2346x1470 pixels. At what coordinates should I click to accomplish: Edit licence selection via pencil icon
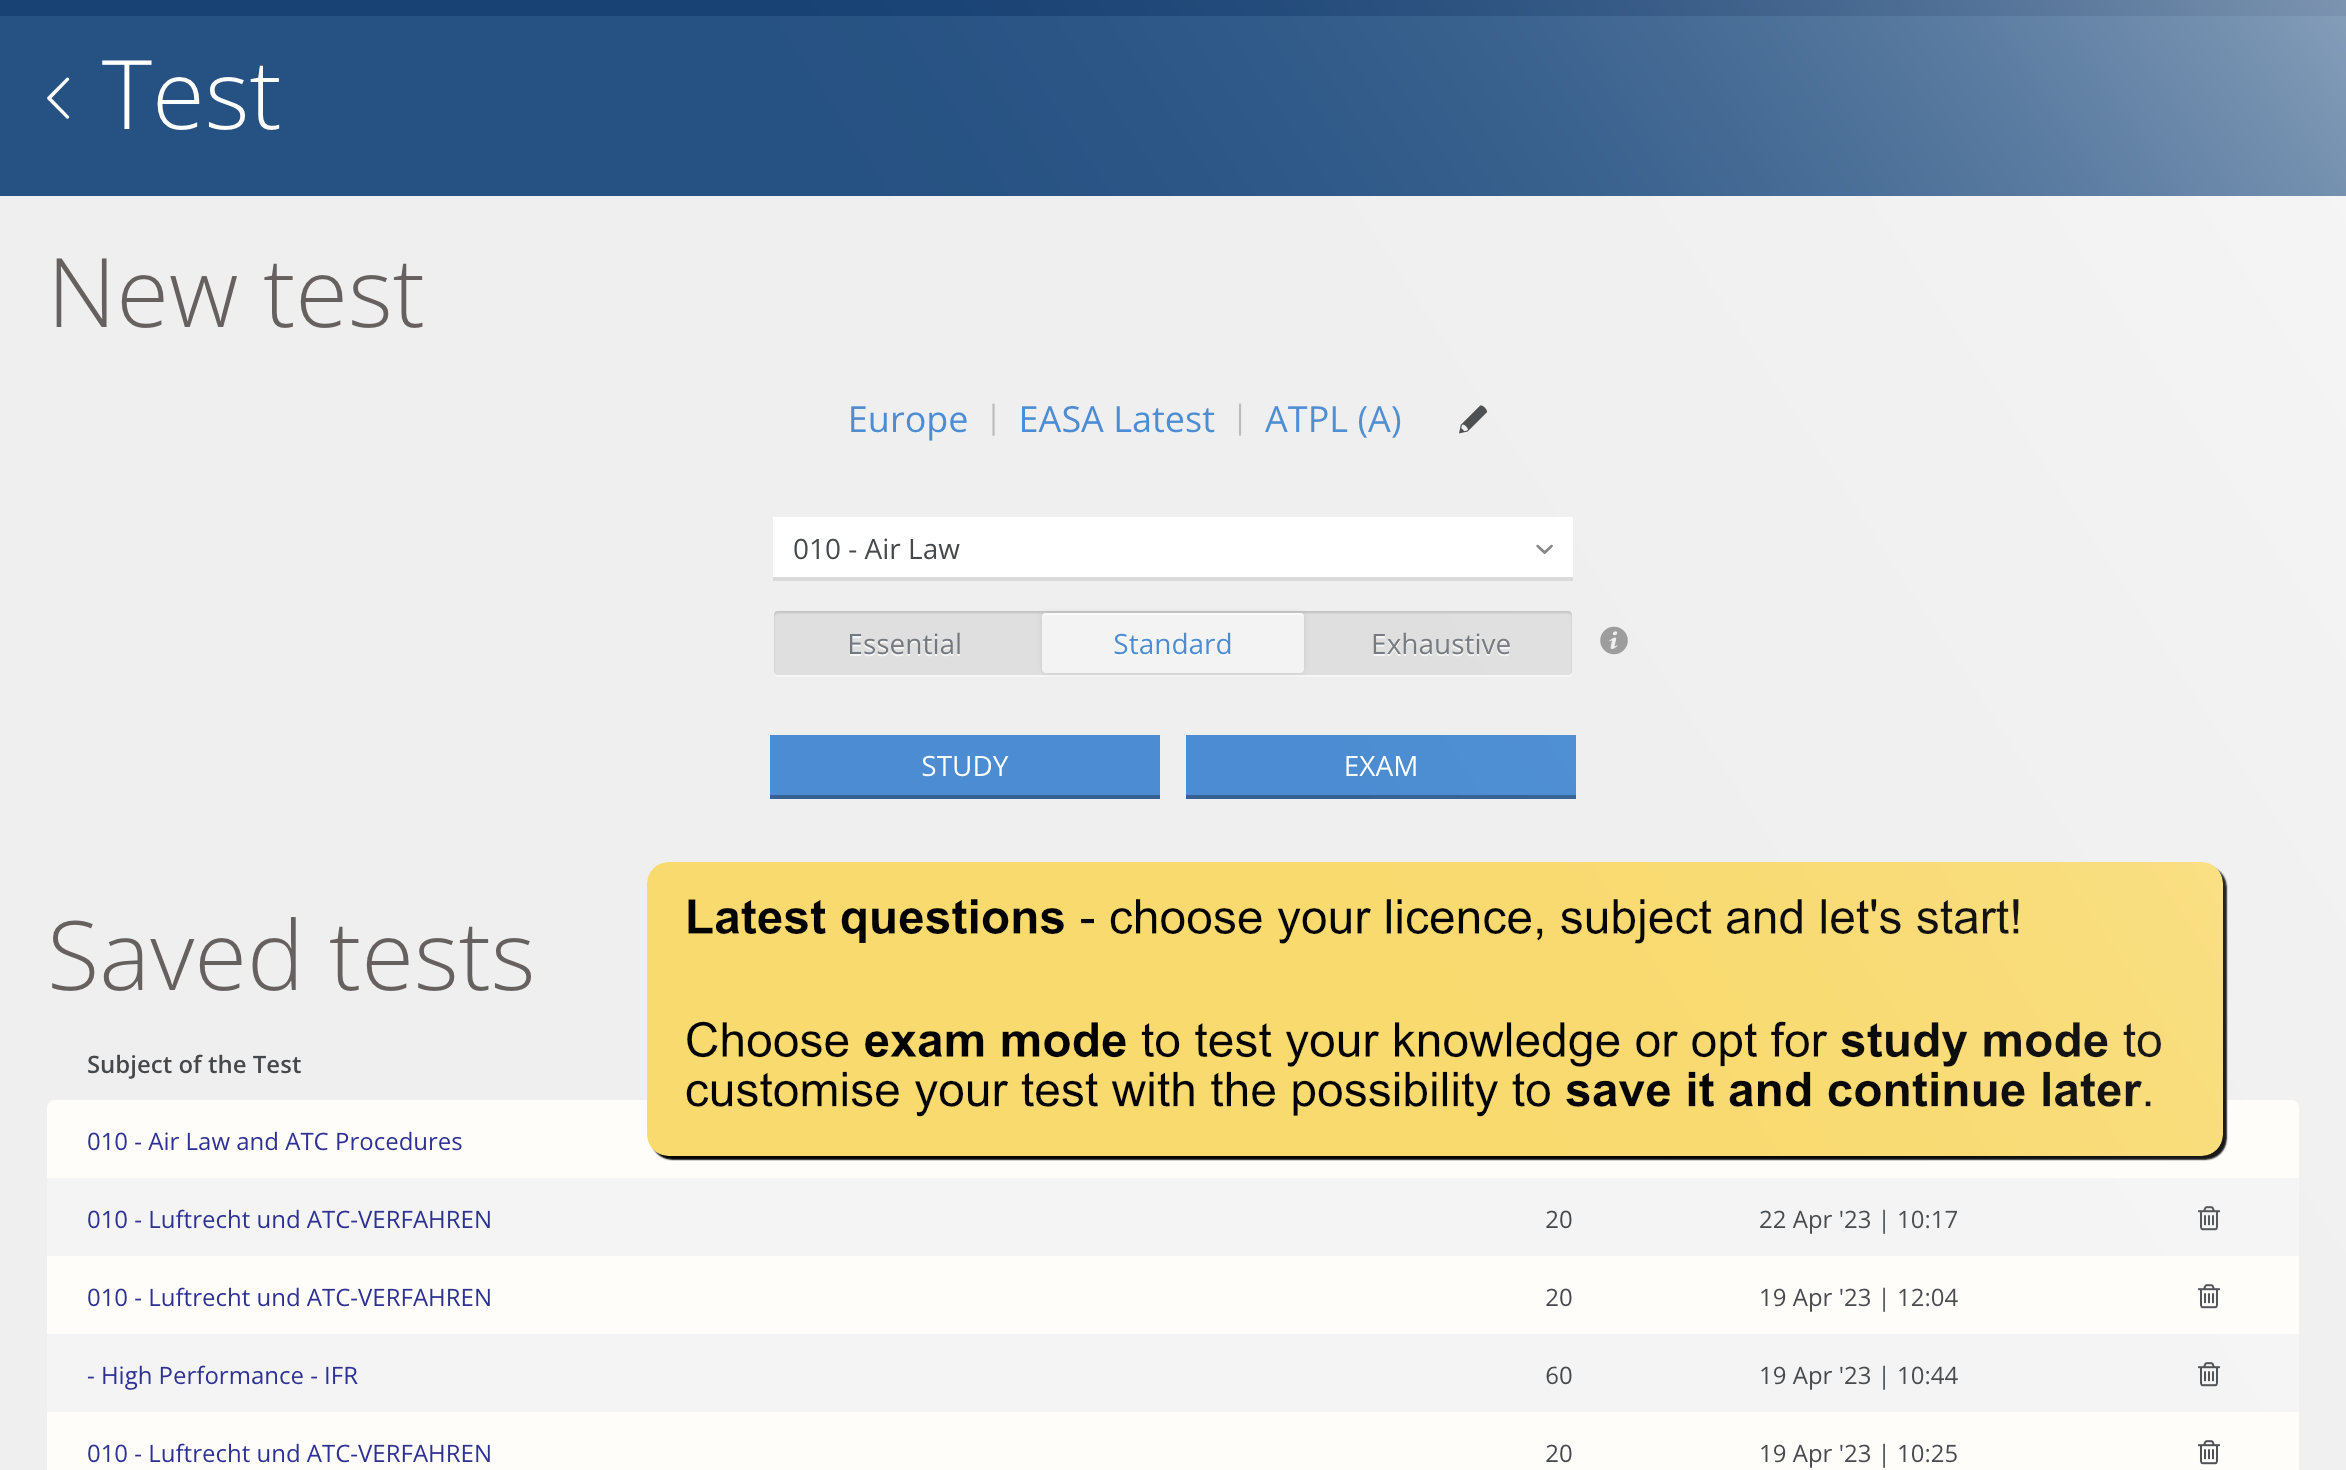(1471, 419)
